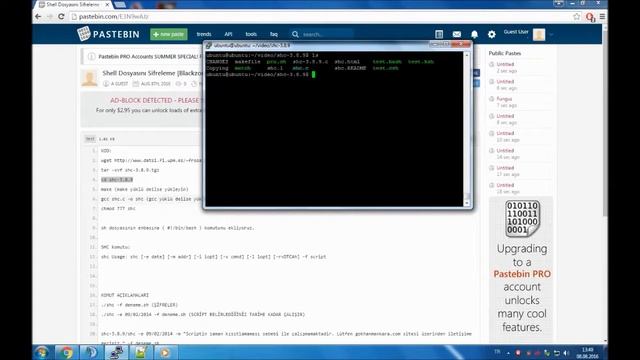The height and width of the screenshot is (360, 640).
Task: Open the Untitled paste from 14 sec ago
Action: point(505,151)
